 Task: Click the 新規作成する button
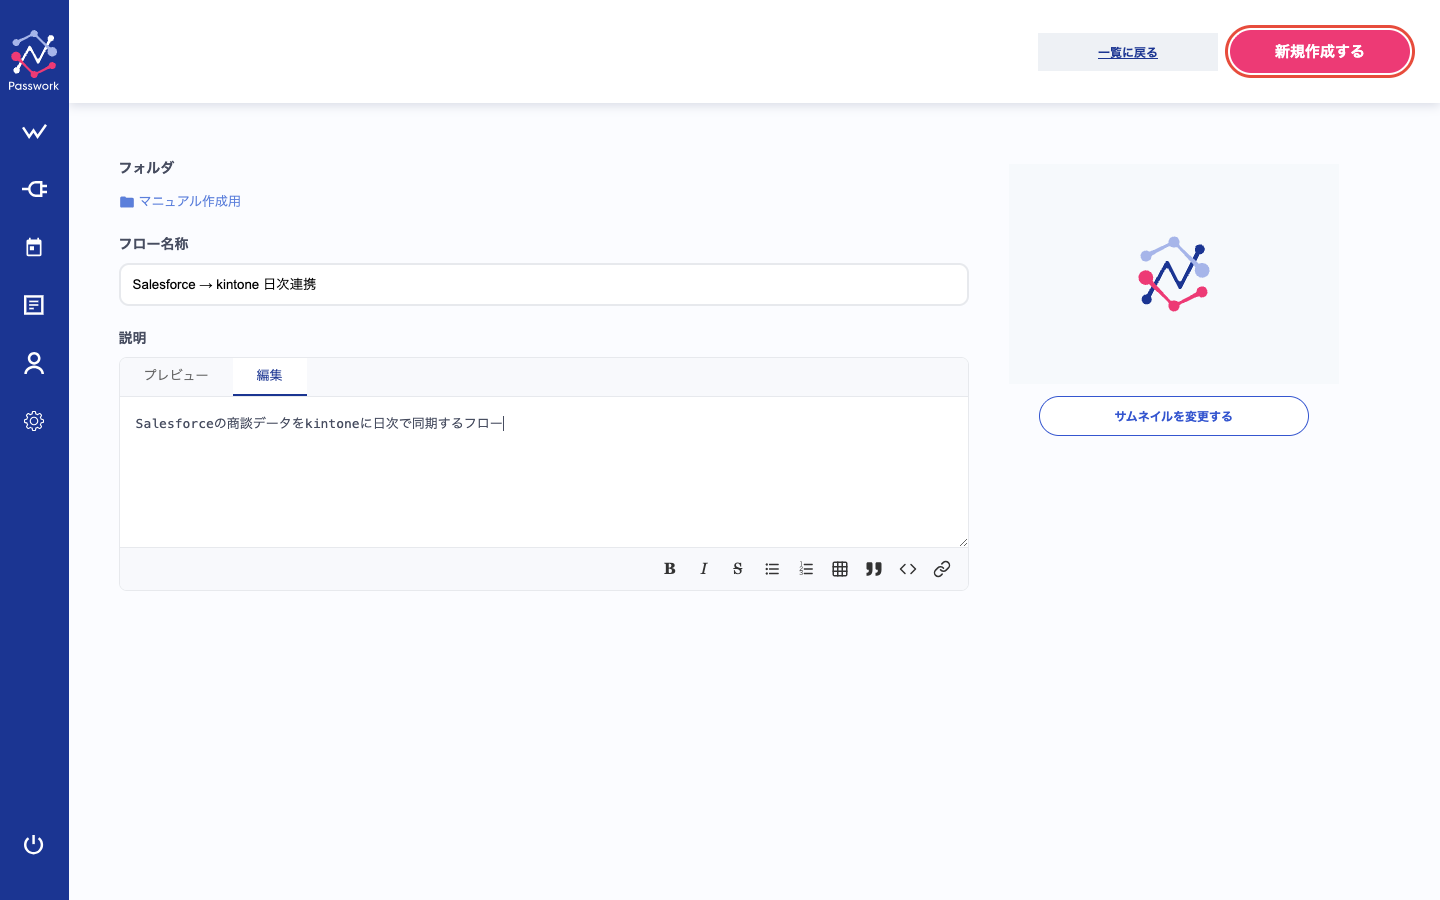click(1319, 52)
